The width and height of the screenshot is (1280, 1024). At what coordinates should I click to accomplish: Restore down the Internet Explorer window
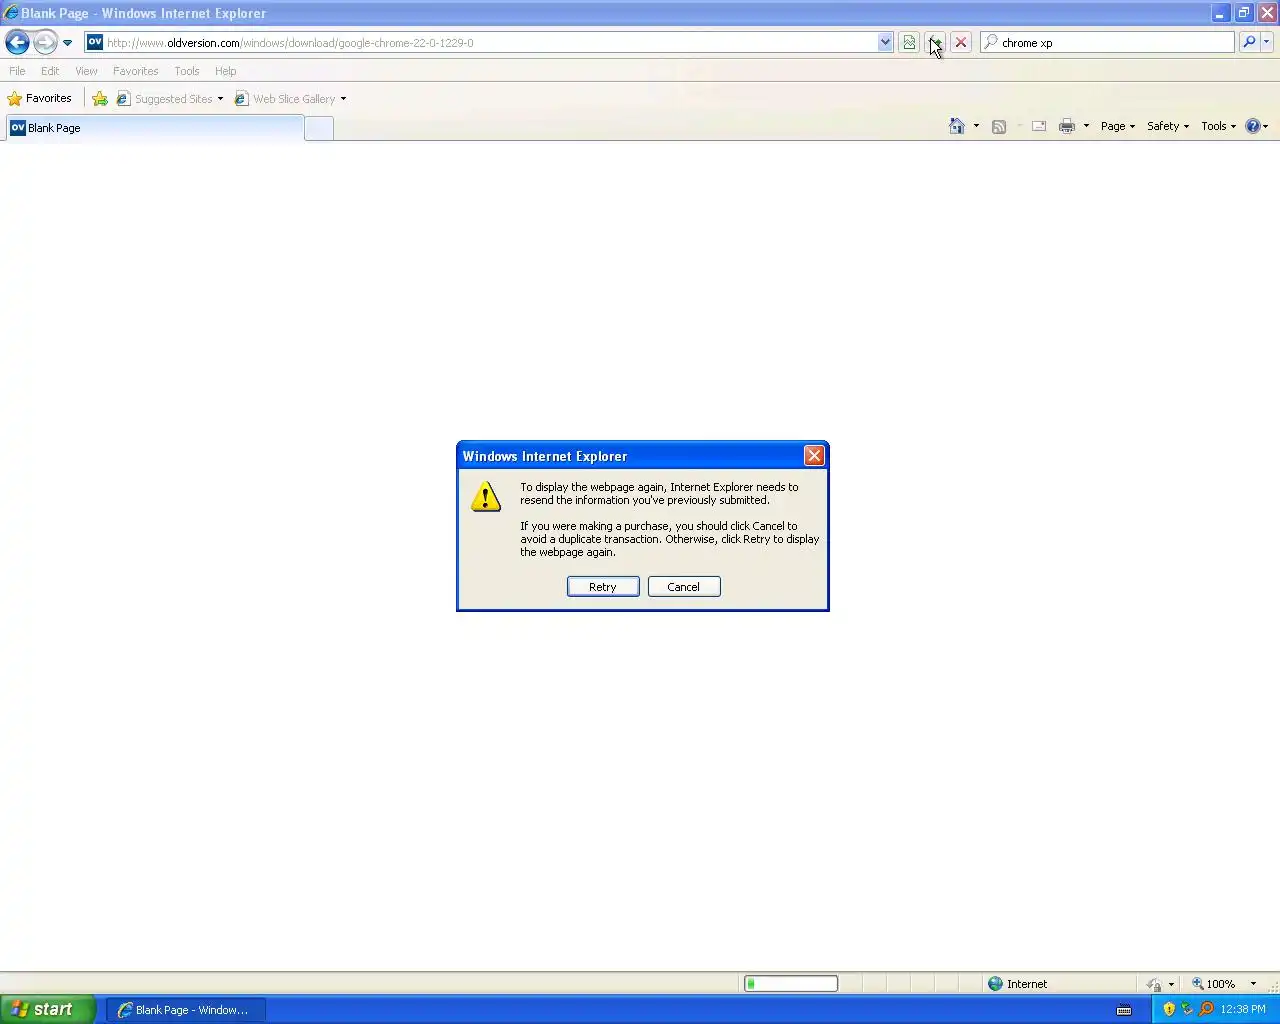click(x=1243, y=13)
